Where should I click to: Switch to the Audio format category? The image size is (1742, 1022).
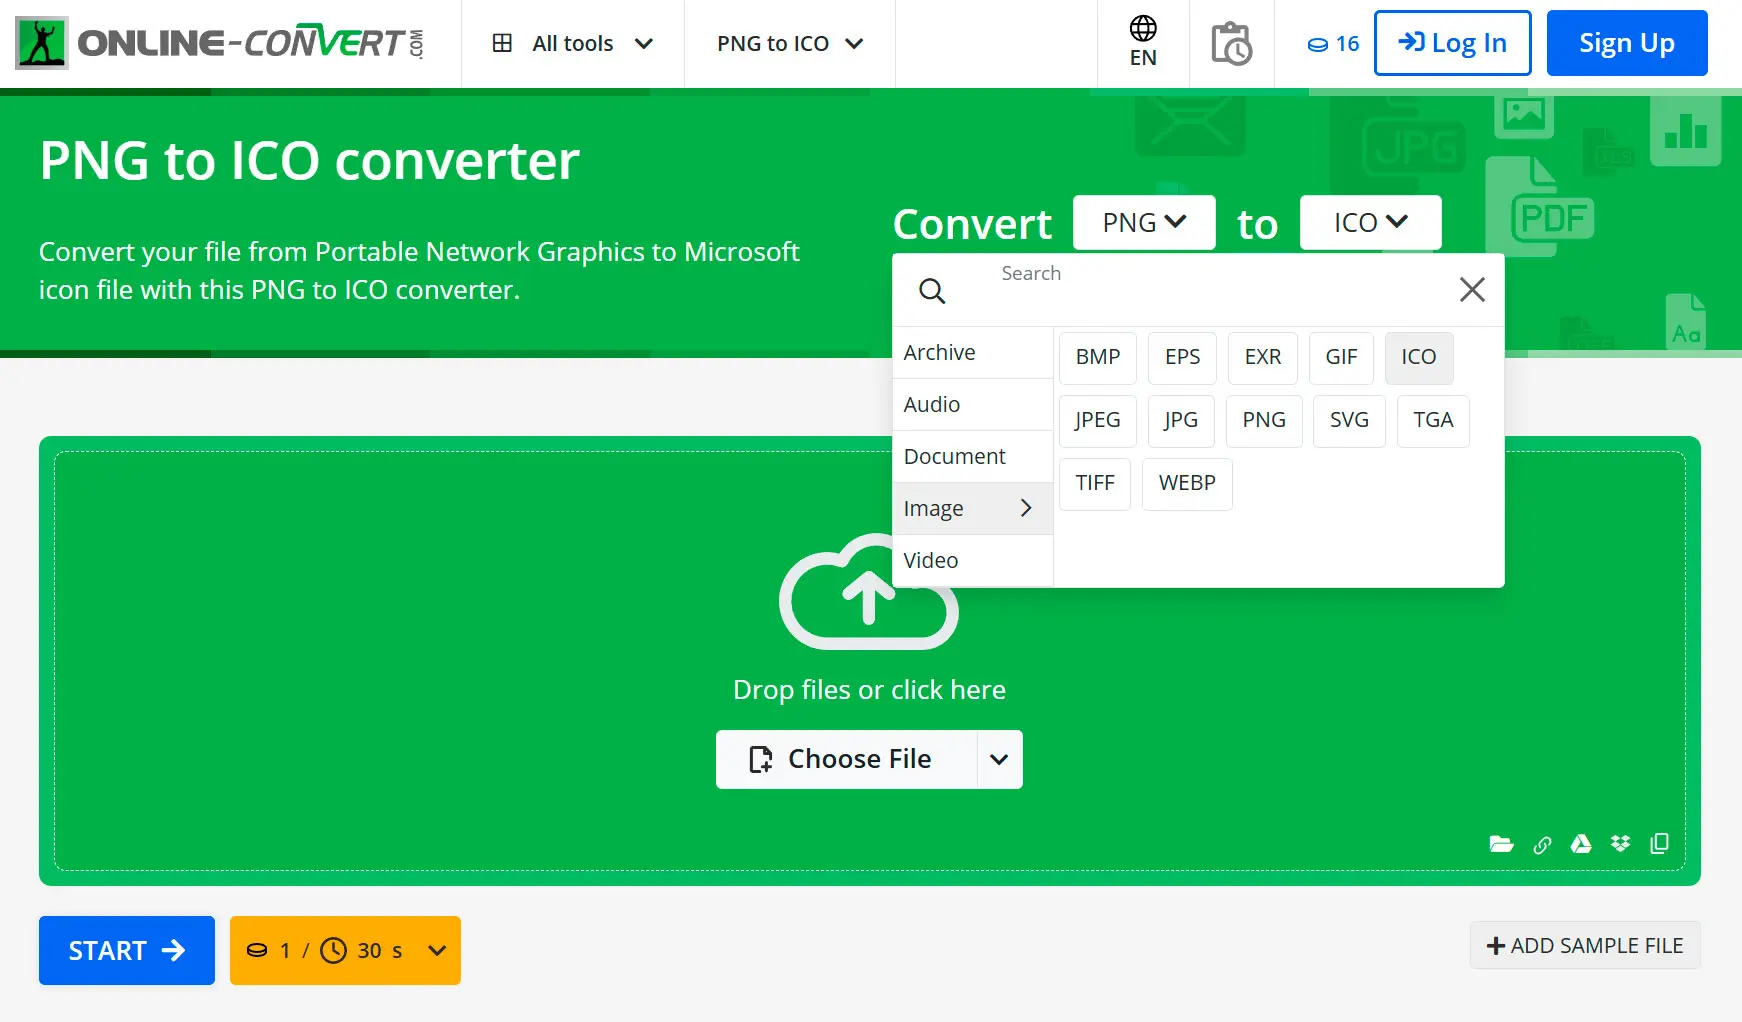[x=931, y=404]
